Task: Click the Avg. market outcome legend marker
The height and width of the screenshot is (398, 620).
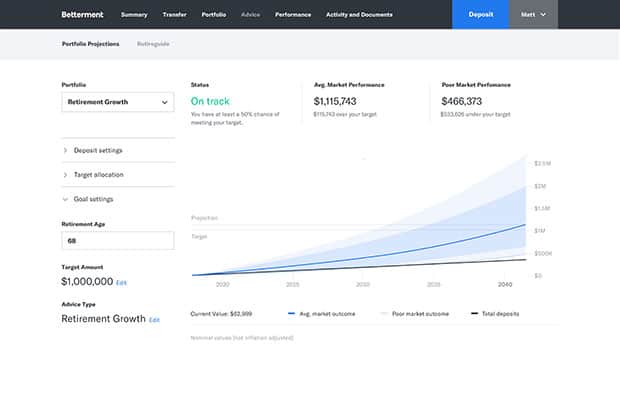Action: pos(291,313)
